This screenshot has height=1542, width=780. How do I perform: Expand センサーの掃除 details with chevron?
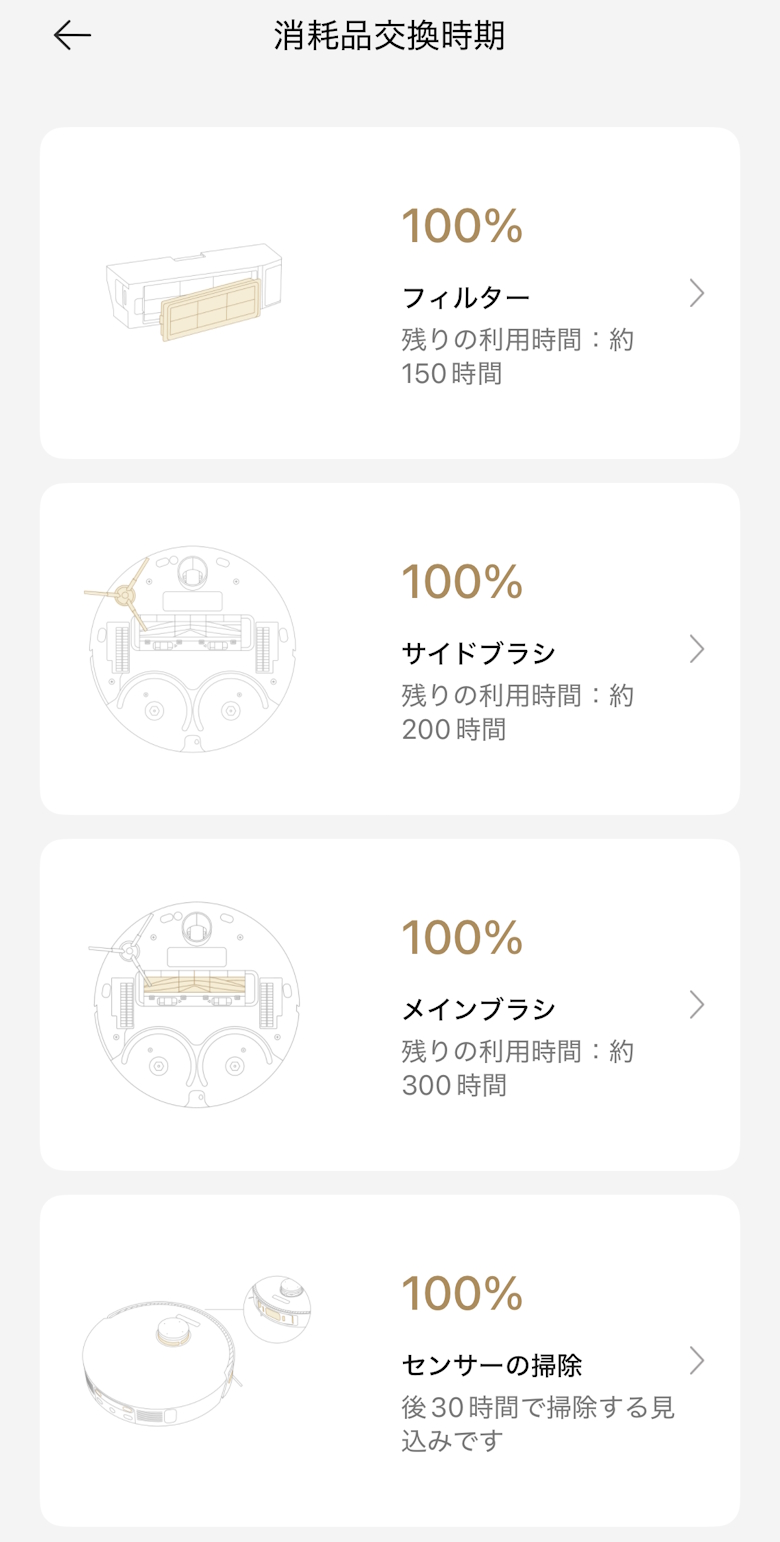(697, 1361)
